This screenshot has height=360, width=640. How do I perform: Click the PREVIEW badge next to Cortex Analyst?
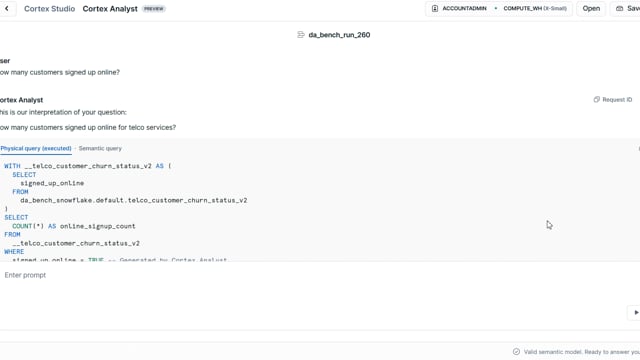click(x=153, y=9)
